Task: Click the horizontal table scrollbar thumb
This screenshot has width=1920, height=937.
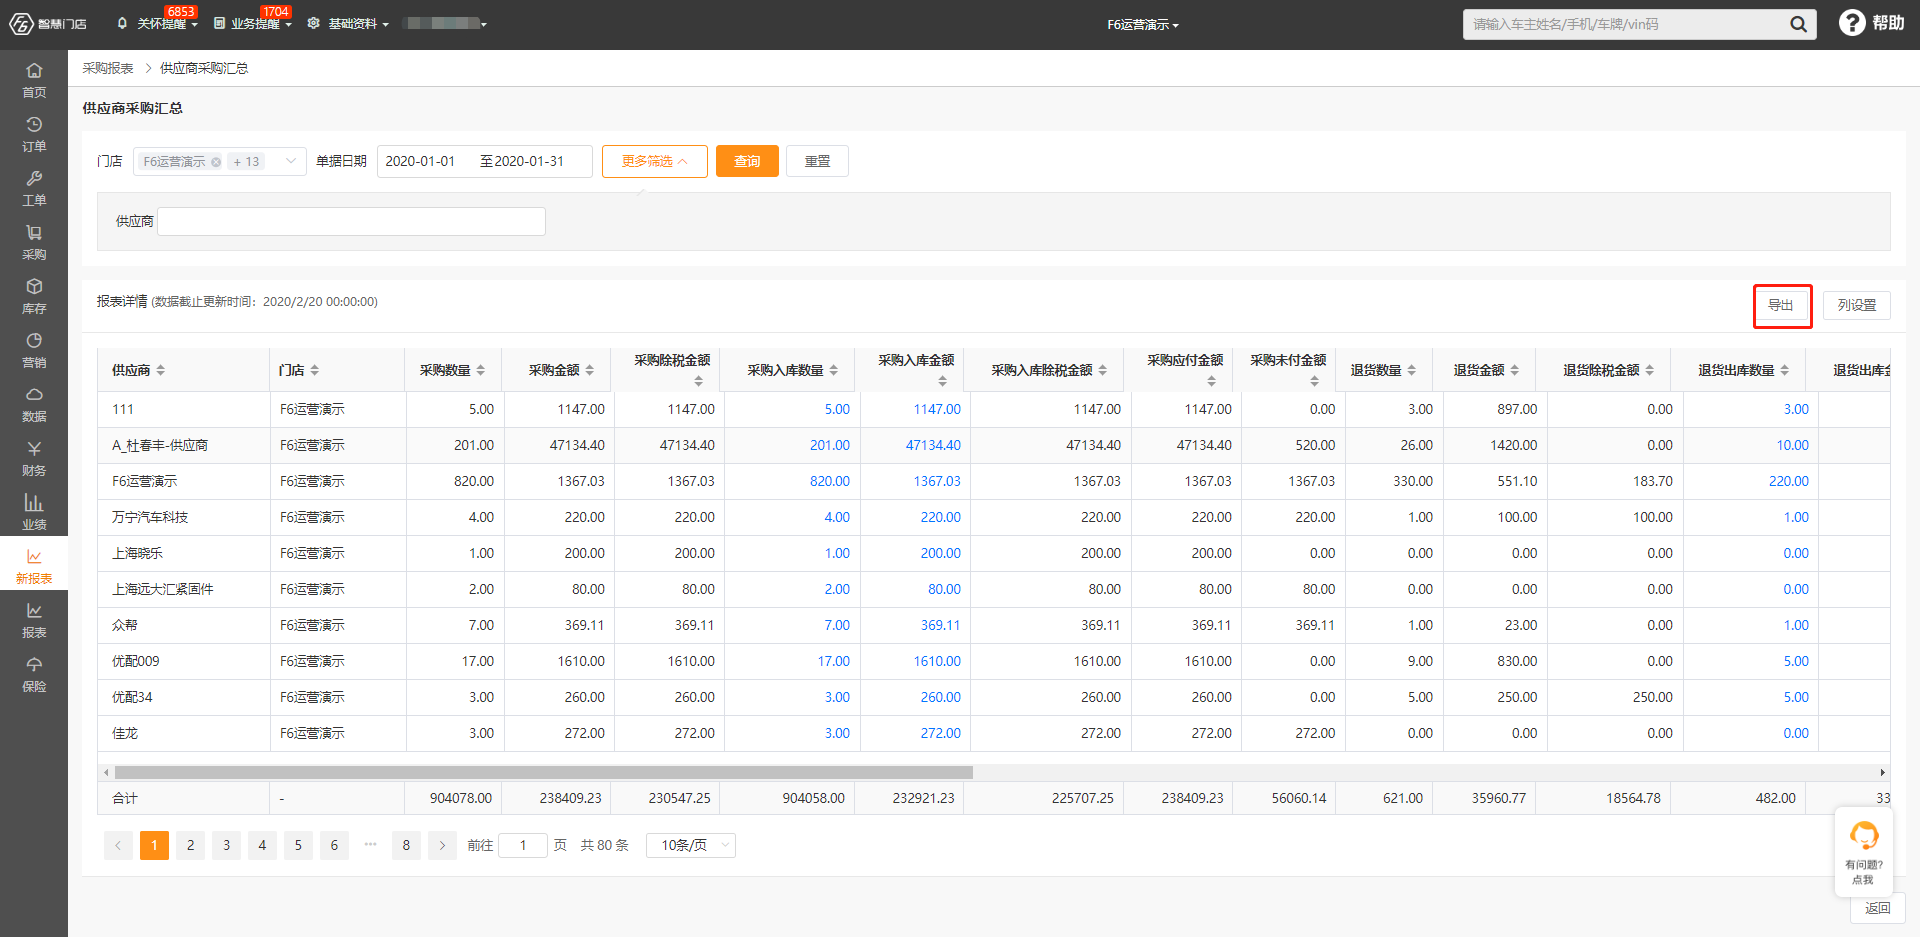Action: [x=544, y=772]
